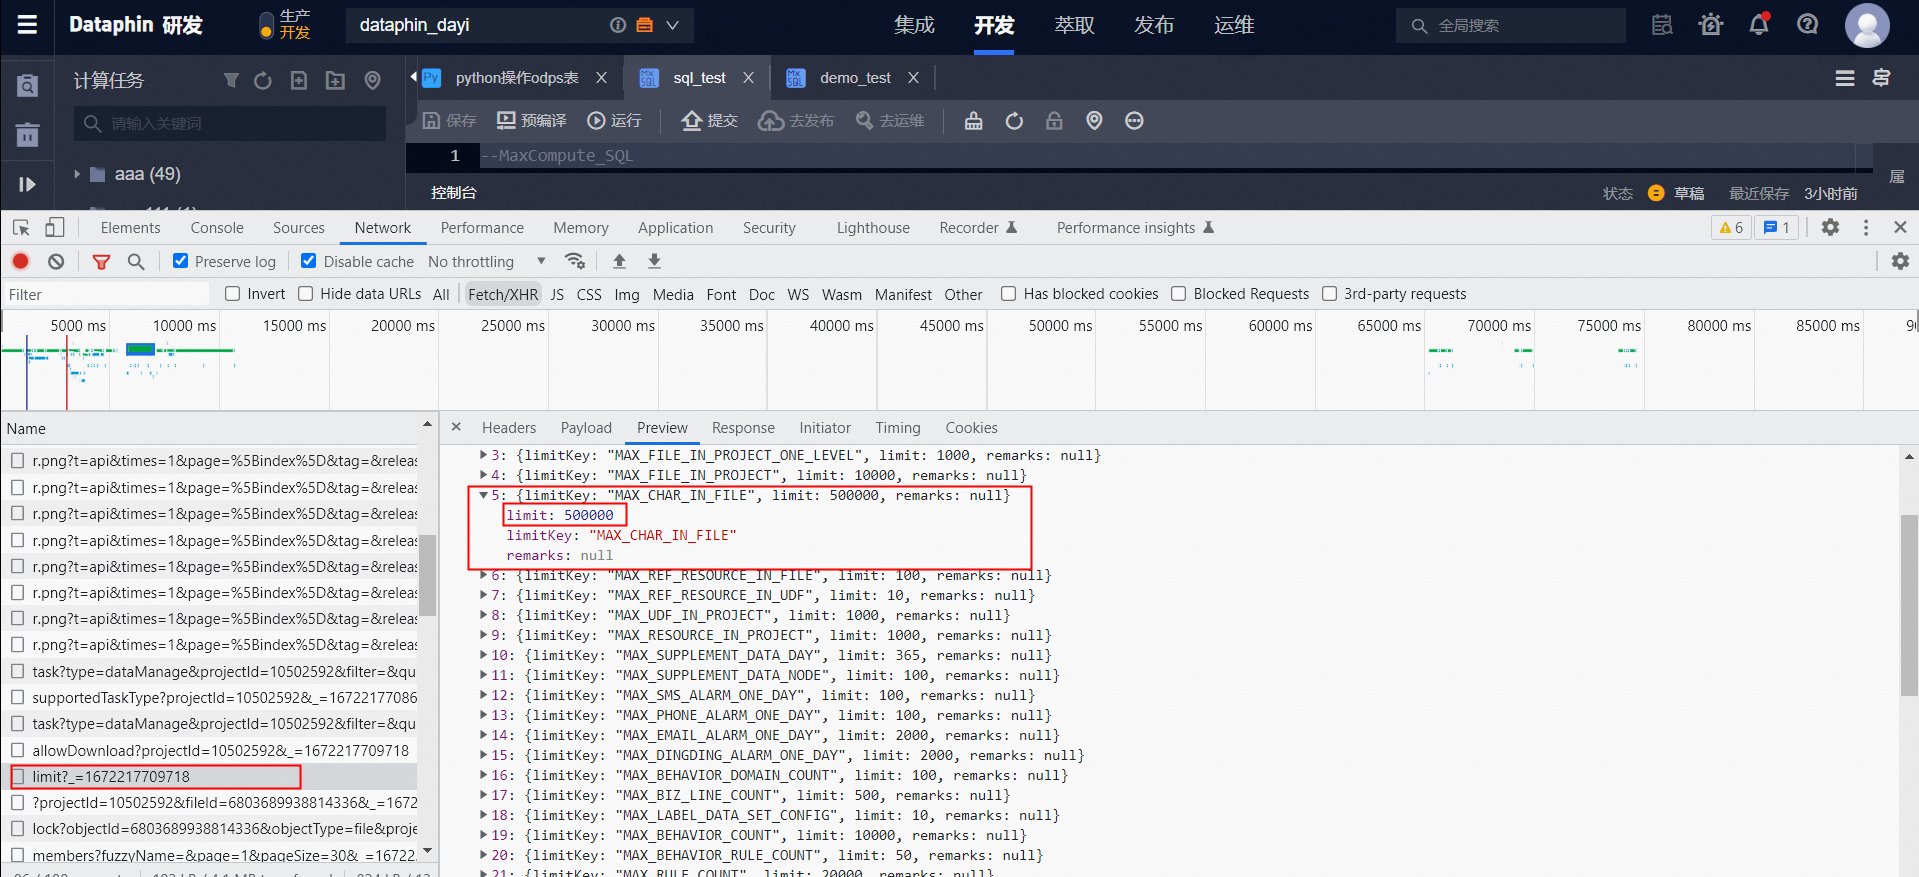Select the limit?_=1672217709718 request
1919x877 pixels.
(110, 777)
